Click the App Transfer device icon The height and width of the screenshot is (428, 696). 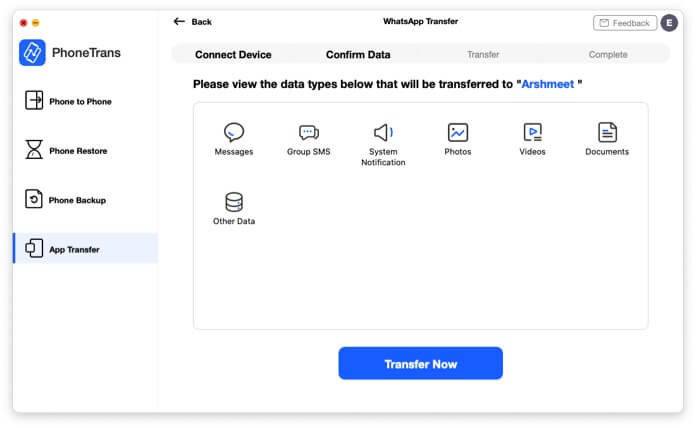(34, 248)
